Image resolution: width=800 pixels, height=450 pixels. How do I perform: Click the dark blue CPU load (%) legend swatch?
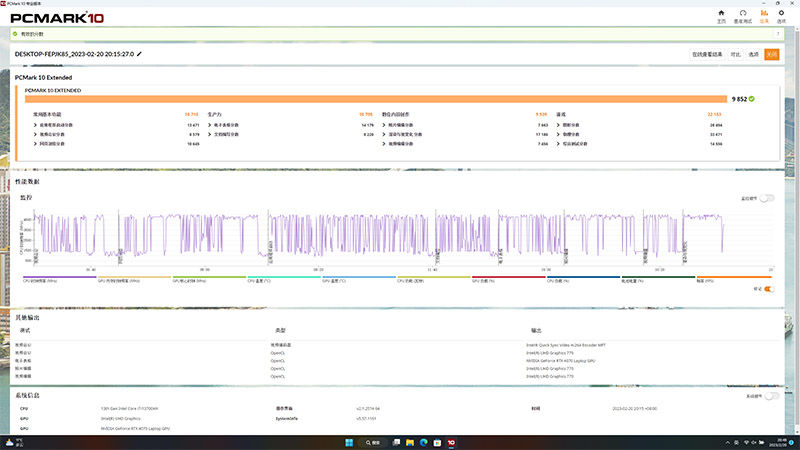pos(584,279)
